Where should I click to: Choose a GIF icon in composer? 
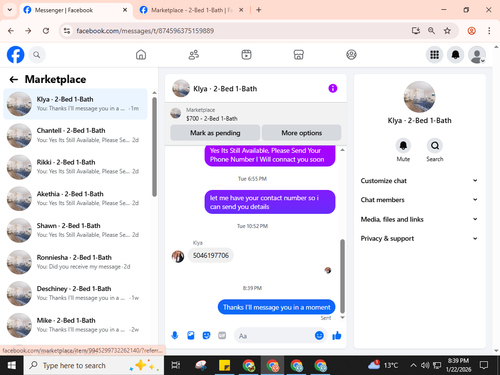[x=222, y=335]
